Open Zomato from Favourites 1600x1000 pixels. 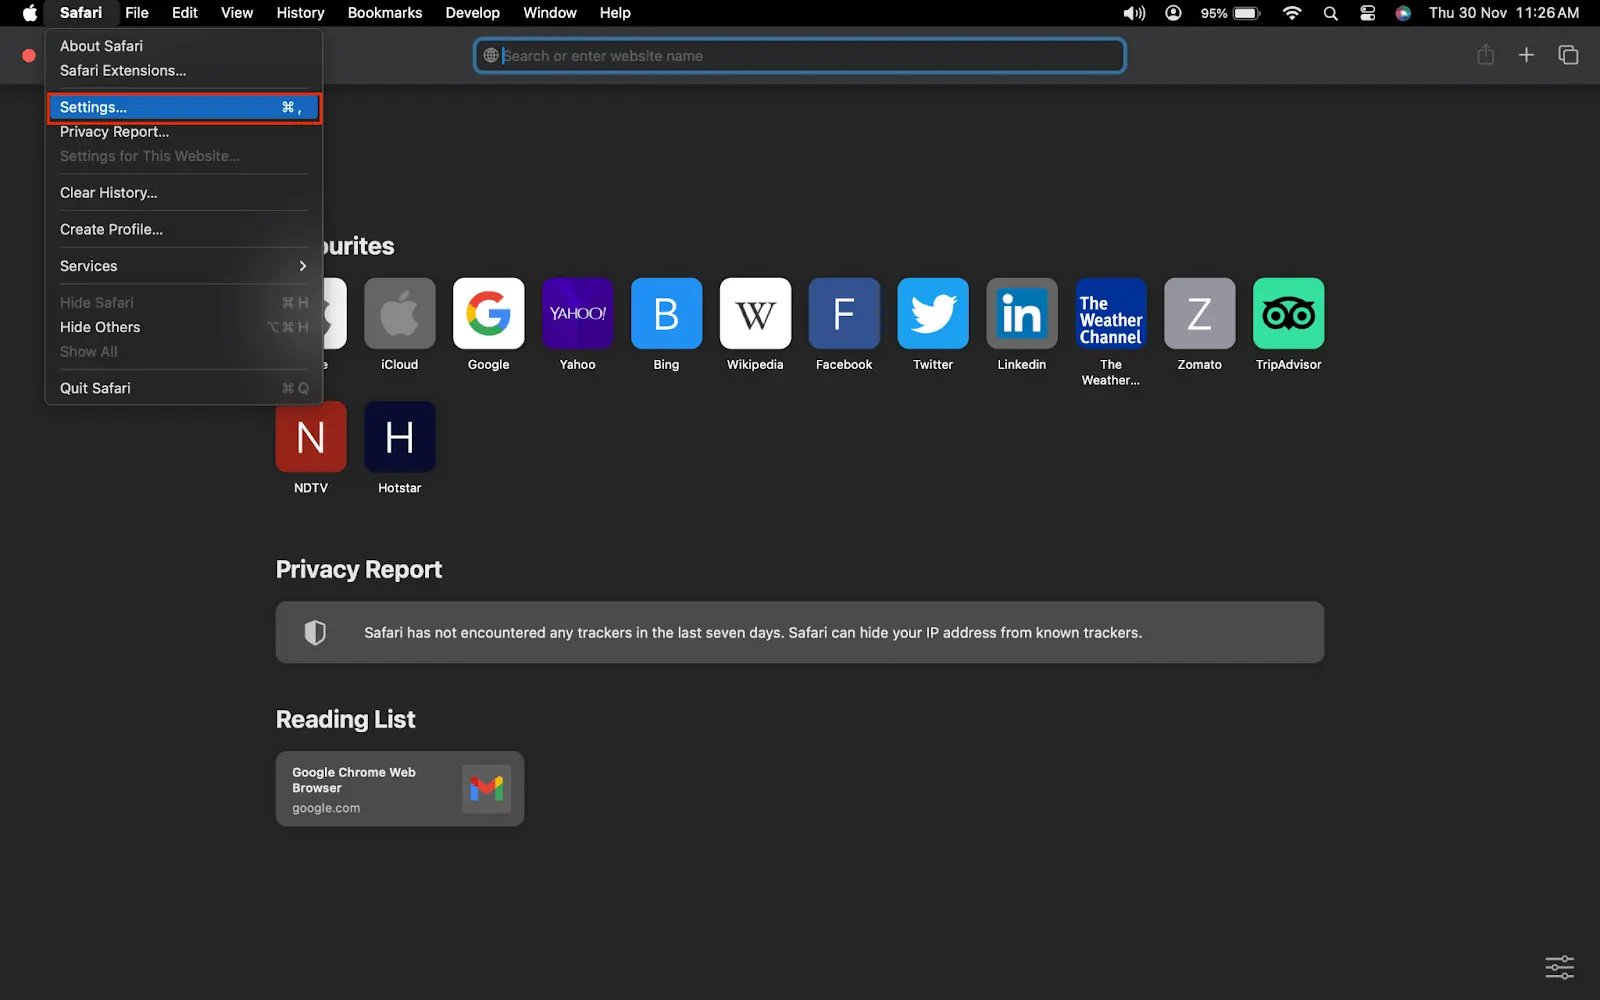tap(1199, 313)
